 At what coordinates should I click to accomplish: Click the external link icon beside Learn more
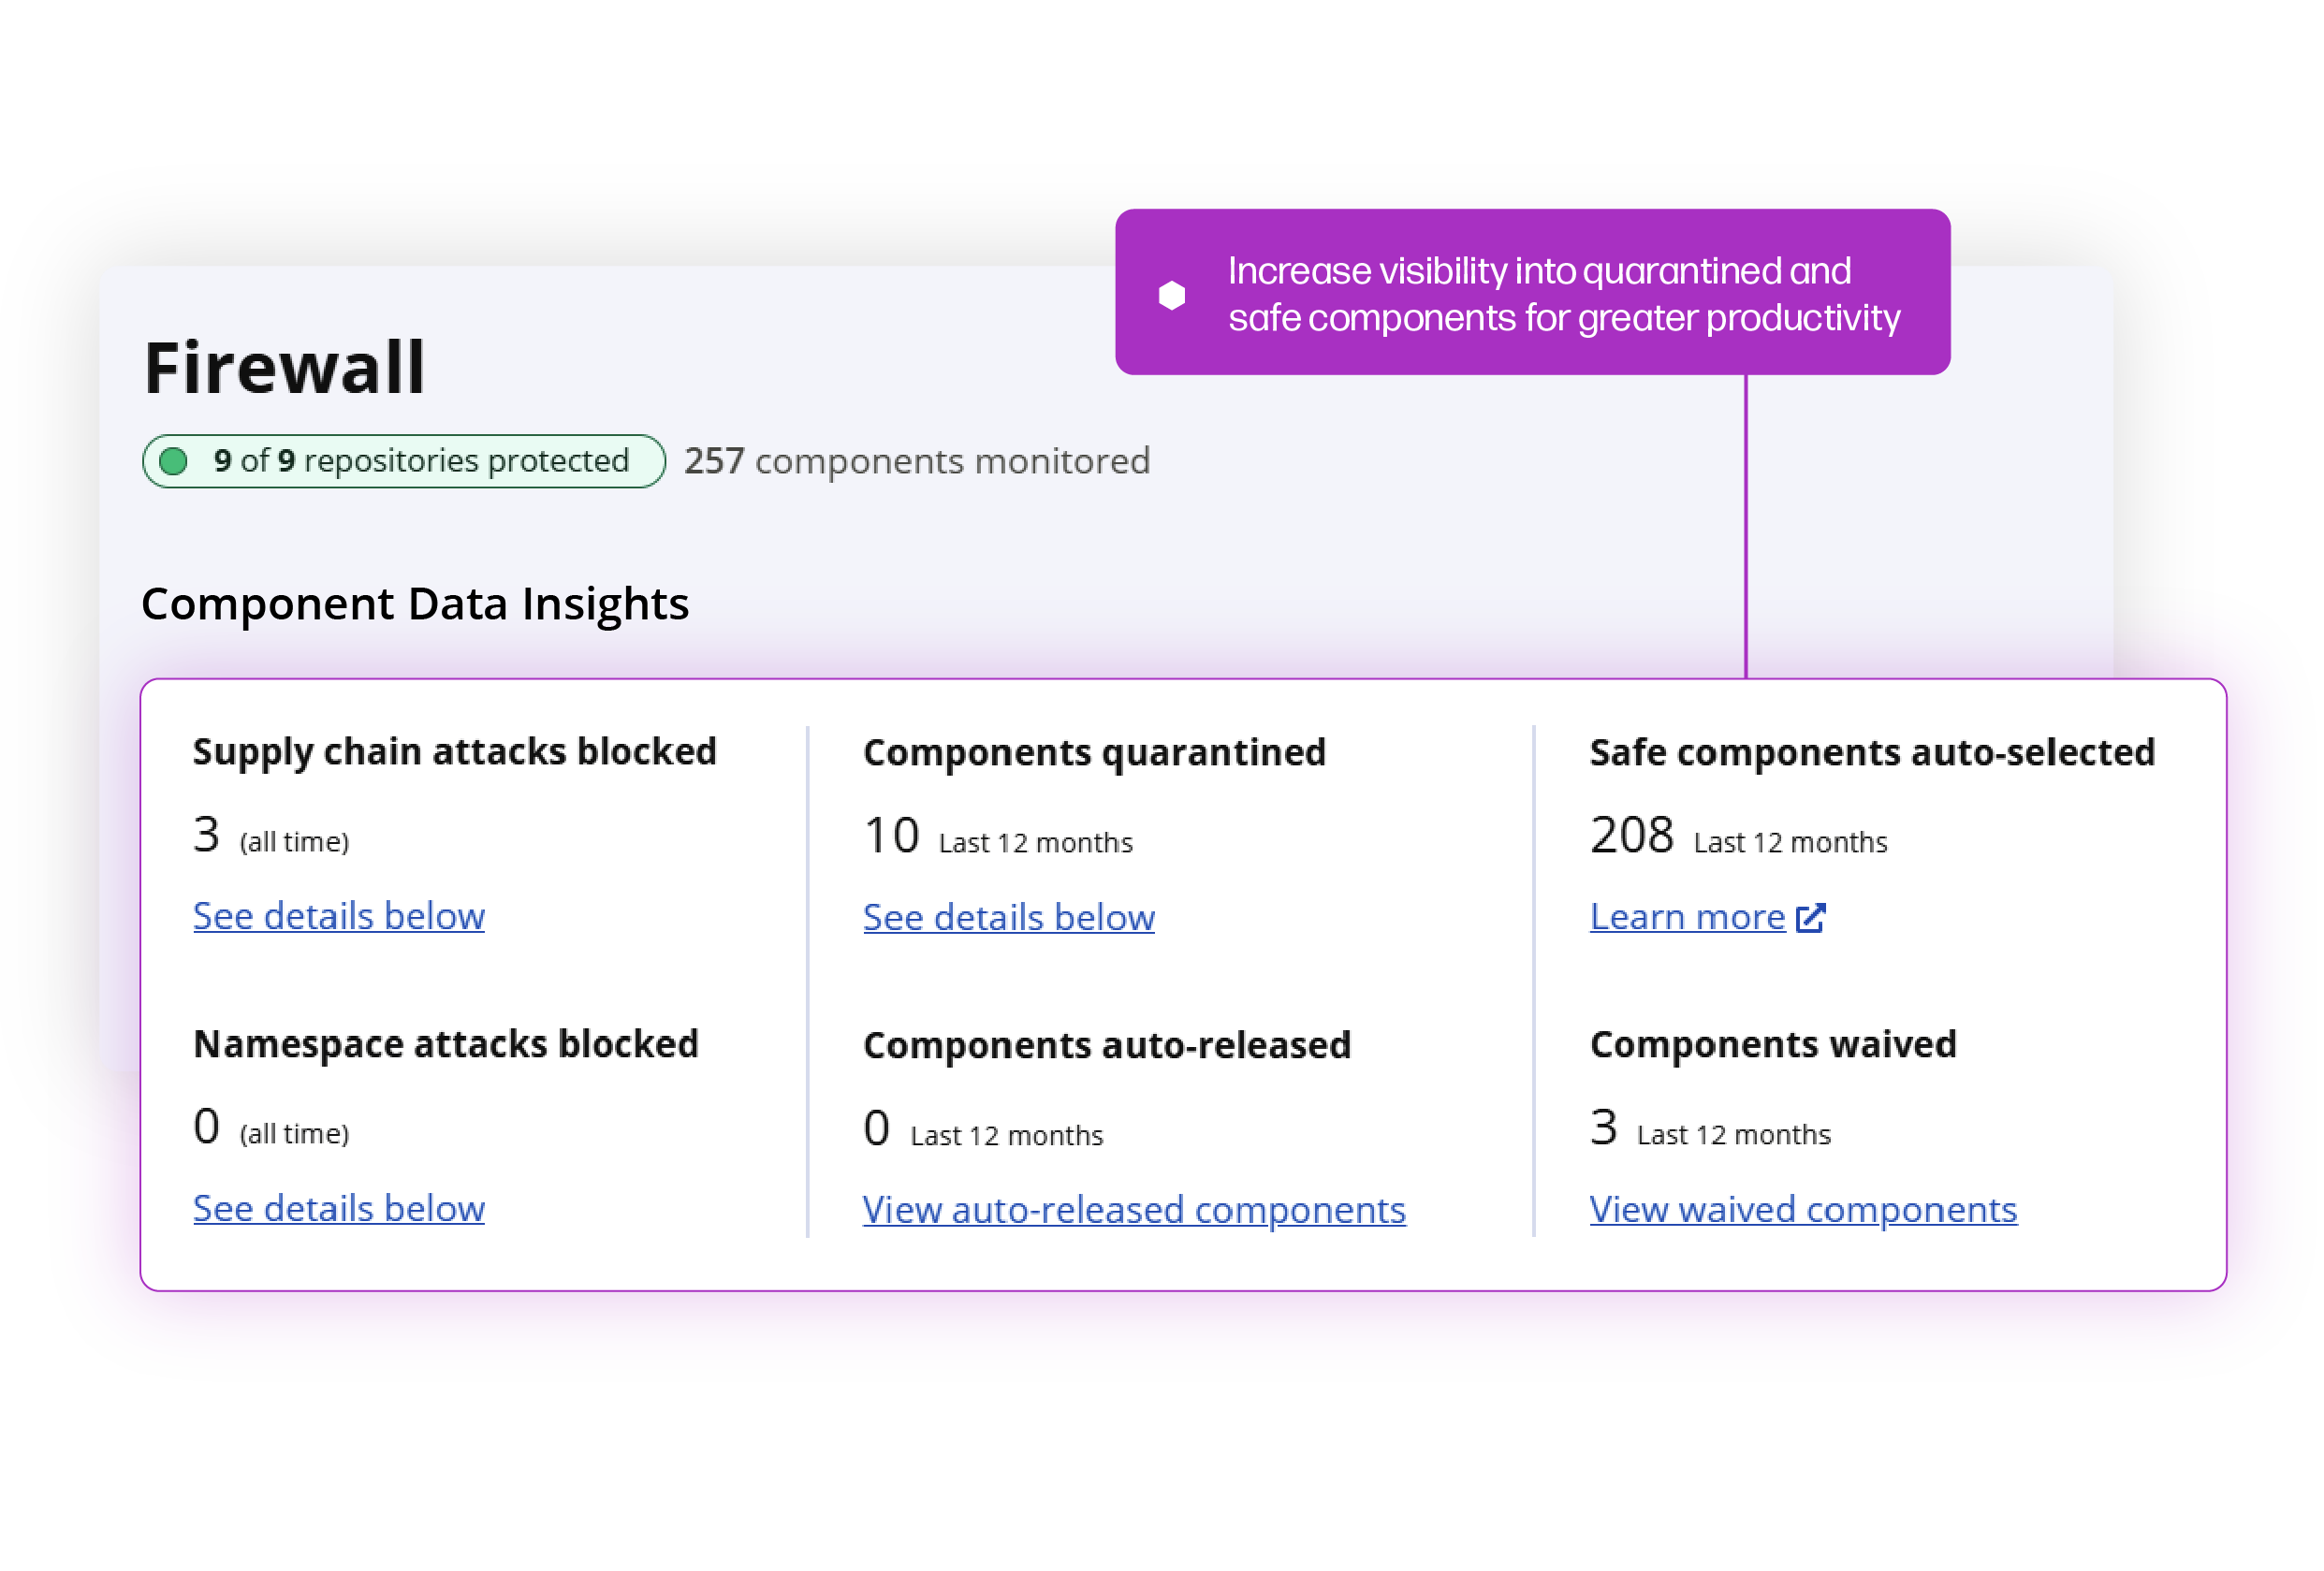point(1812,916)
